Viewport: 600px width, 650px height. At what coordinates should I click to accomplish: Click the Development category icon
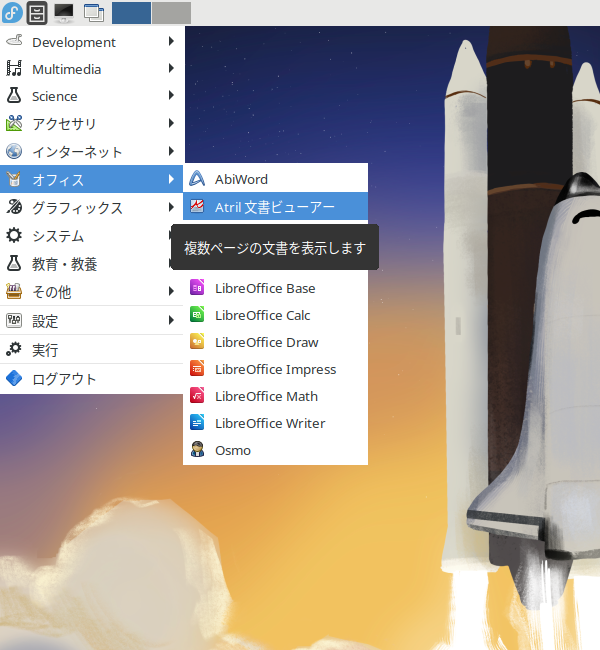(14, 41)
